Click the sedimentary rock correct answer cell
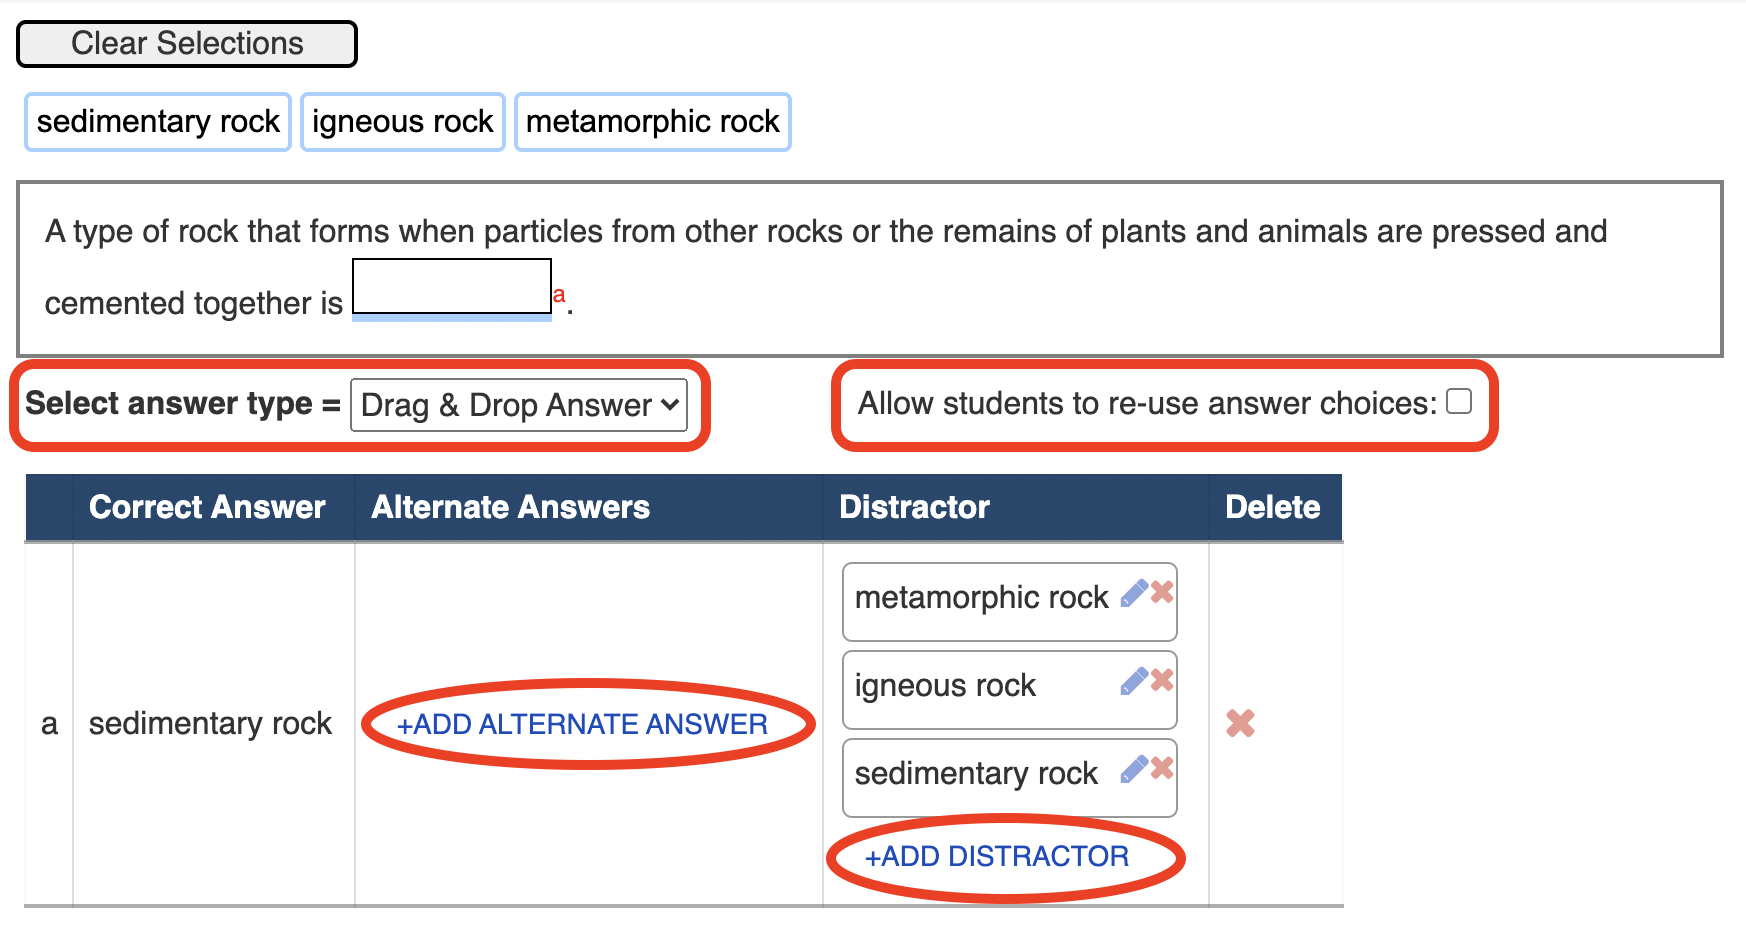Viewport: 1746px width, 938px height. [210, 723]
